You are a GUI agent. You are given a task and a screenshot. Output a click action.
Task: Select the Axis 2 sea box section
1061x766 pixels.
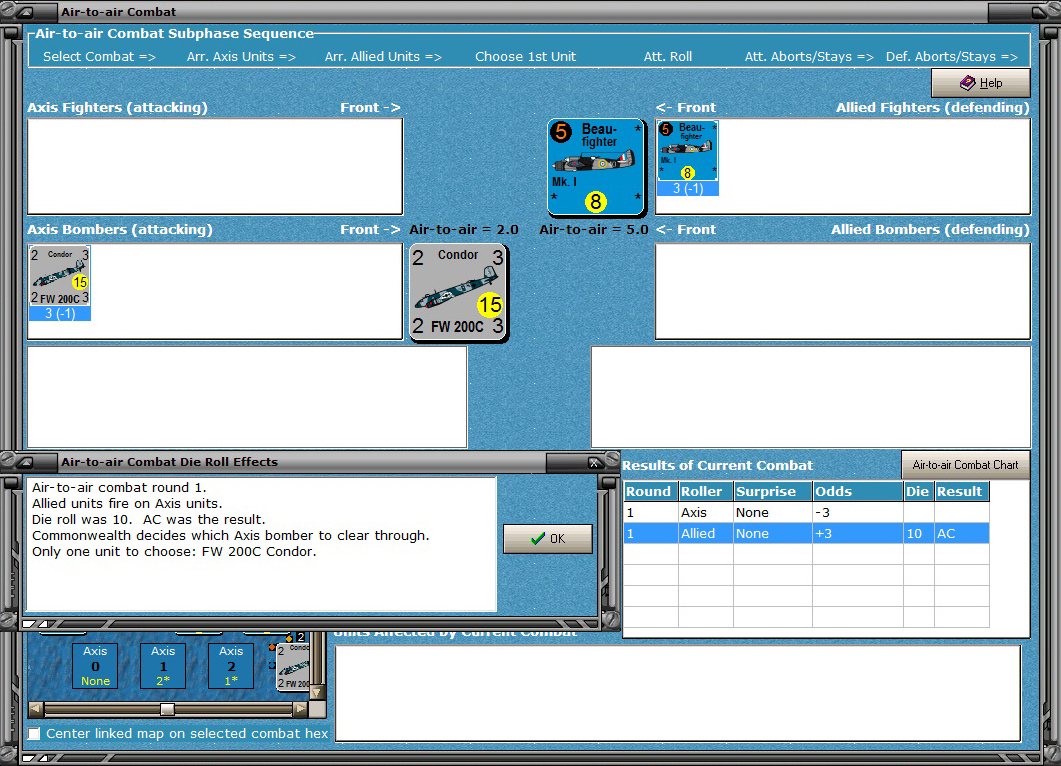click(231, 667)
